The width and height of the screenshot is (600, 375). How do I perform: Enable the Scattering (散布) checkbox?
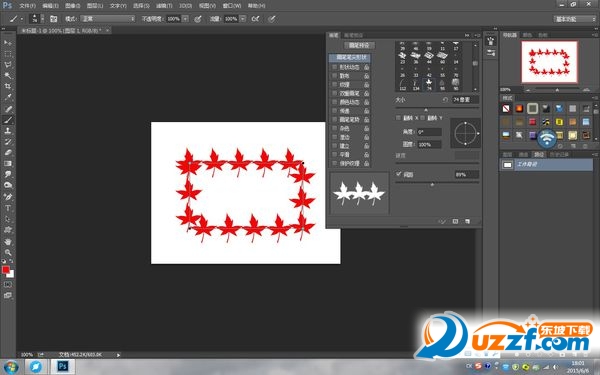tap(334, 76)
